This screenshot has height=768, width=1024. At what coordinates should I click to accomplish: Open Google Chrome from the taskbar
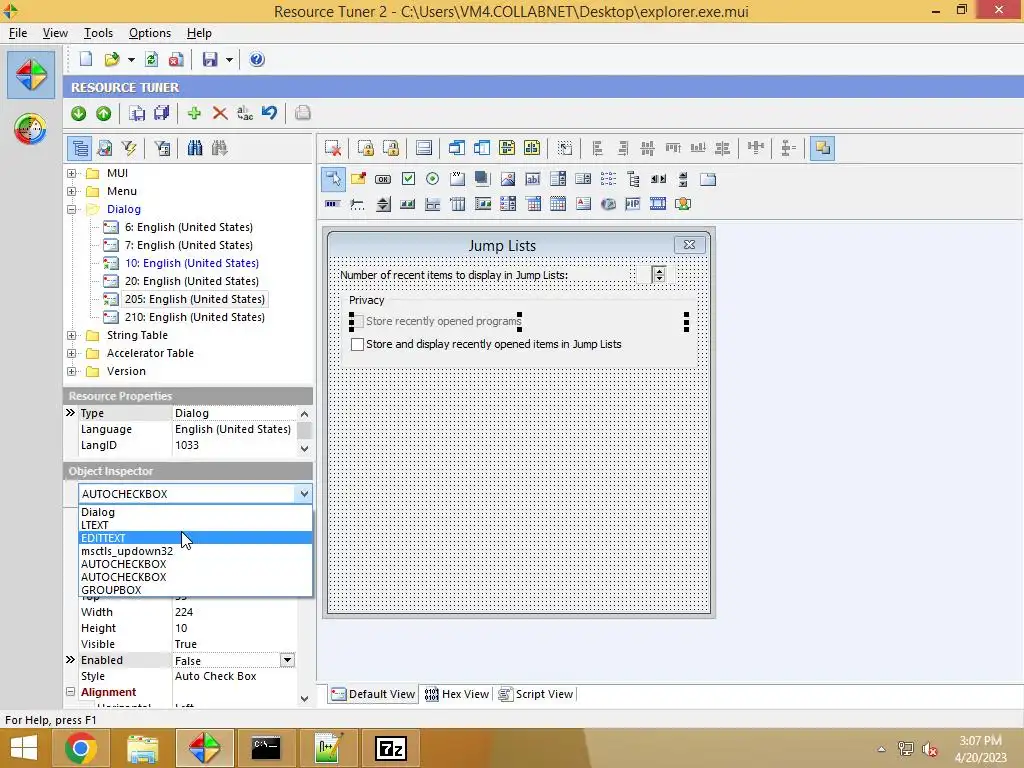click(80, 748)
